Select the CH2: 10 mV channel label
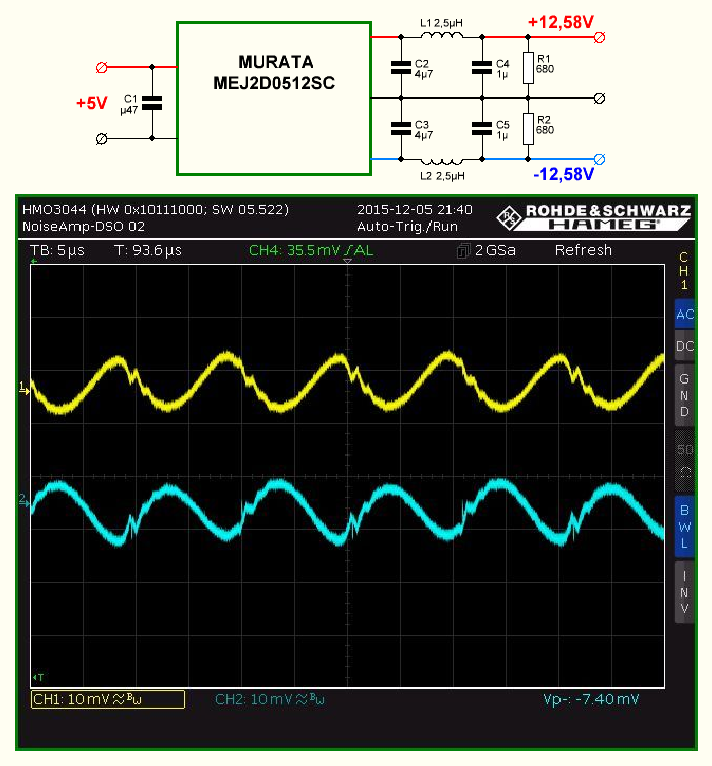 [x=270, y=699]
